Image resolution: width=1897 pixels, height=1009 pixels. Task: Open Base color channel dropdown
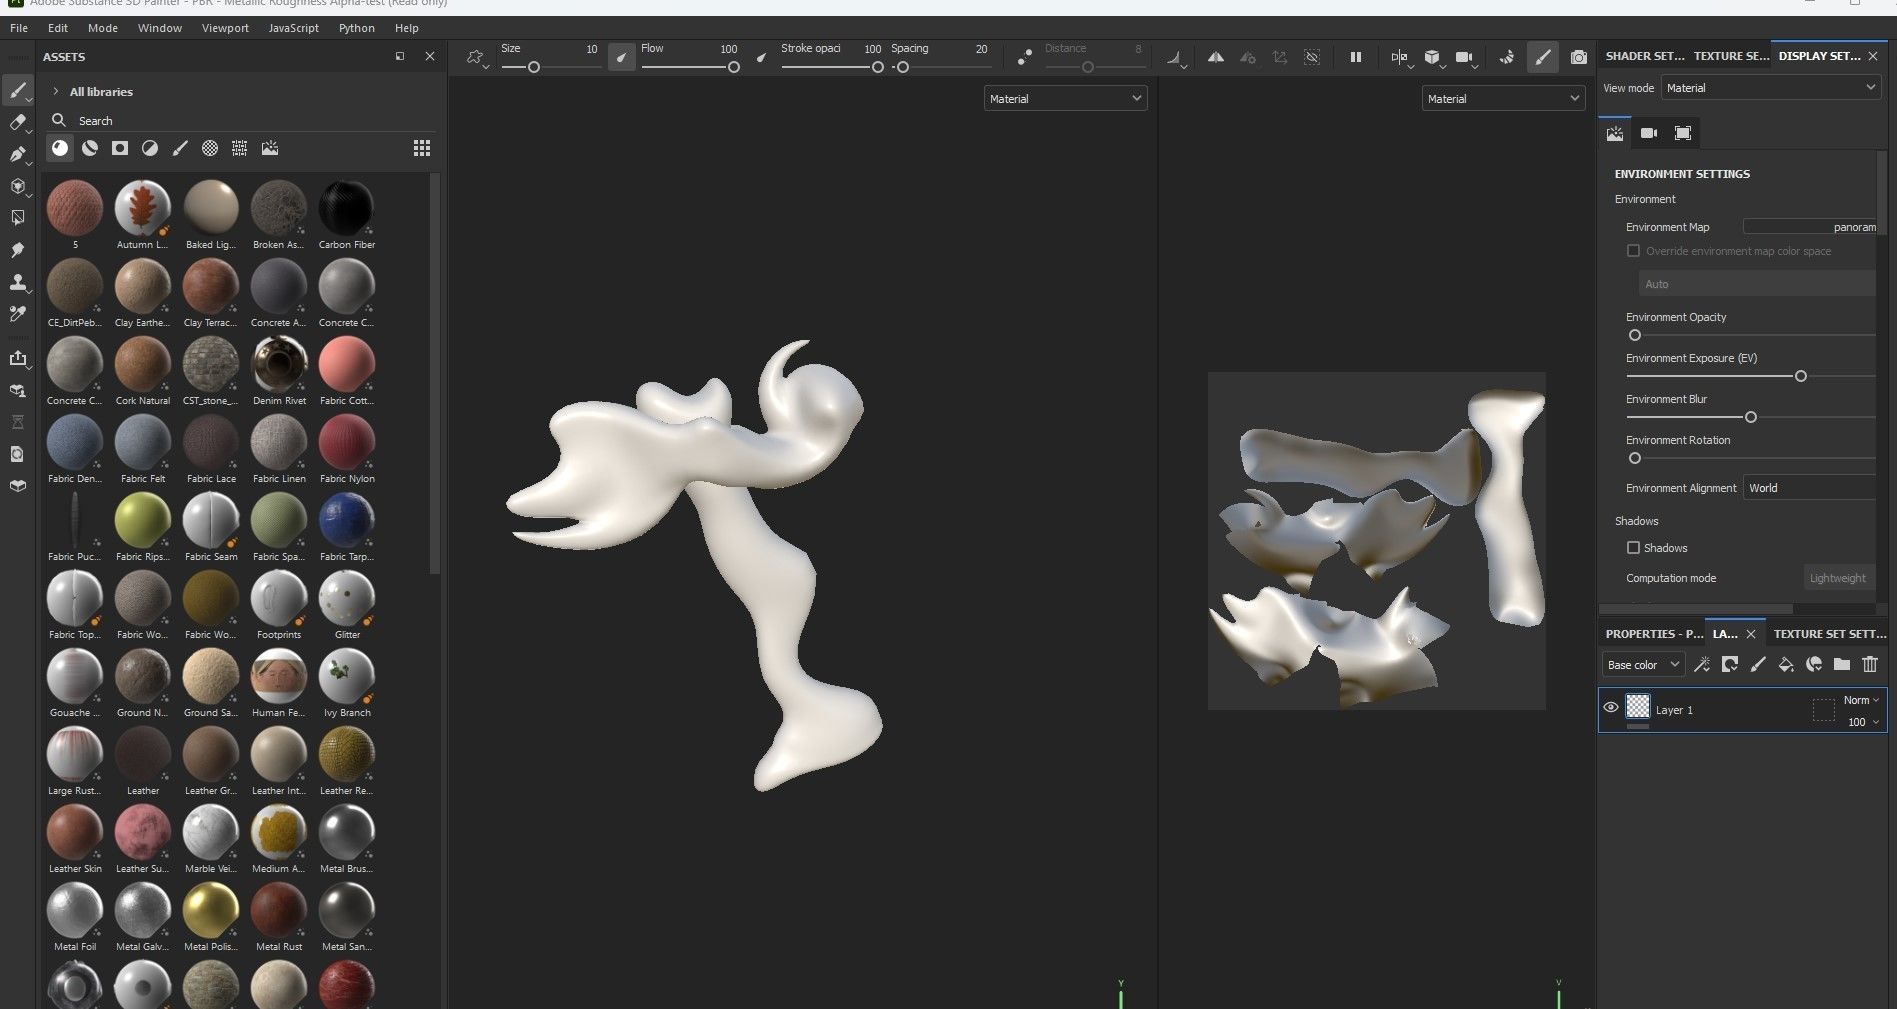coord(1643,665)
